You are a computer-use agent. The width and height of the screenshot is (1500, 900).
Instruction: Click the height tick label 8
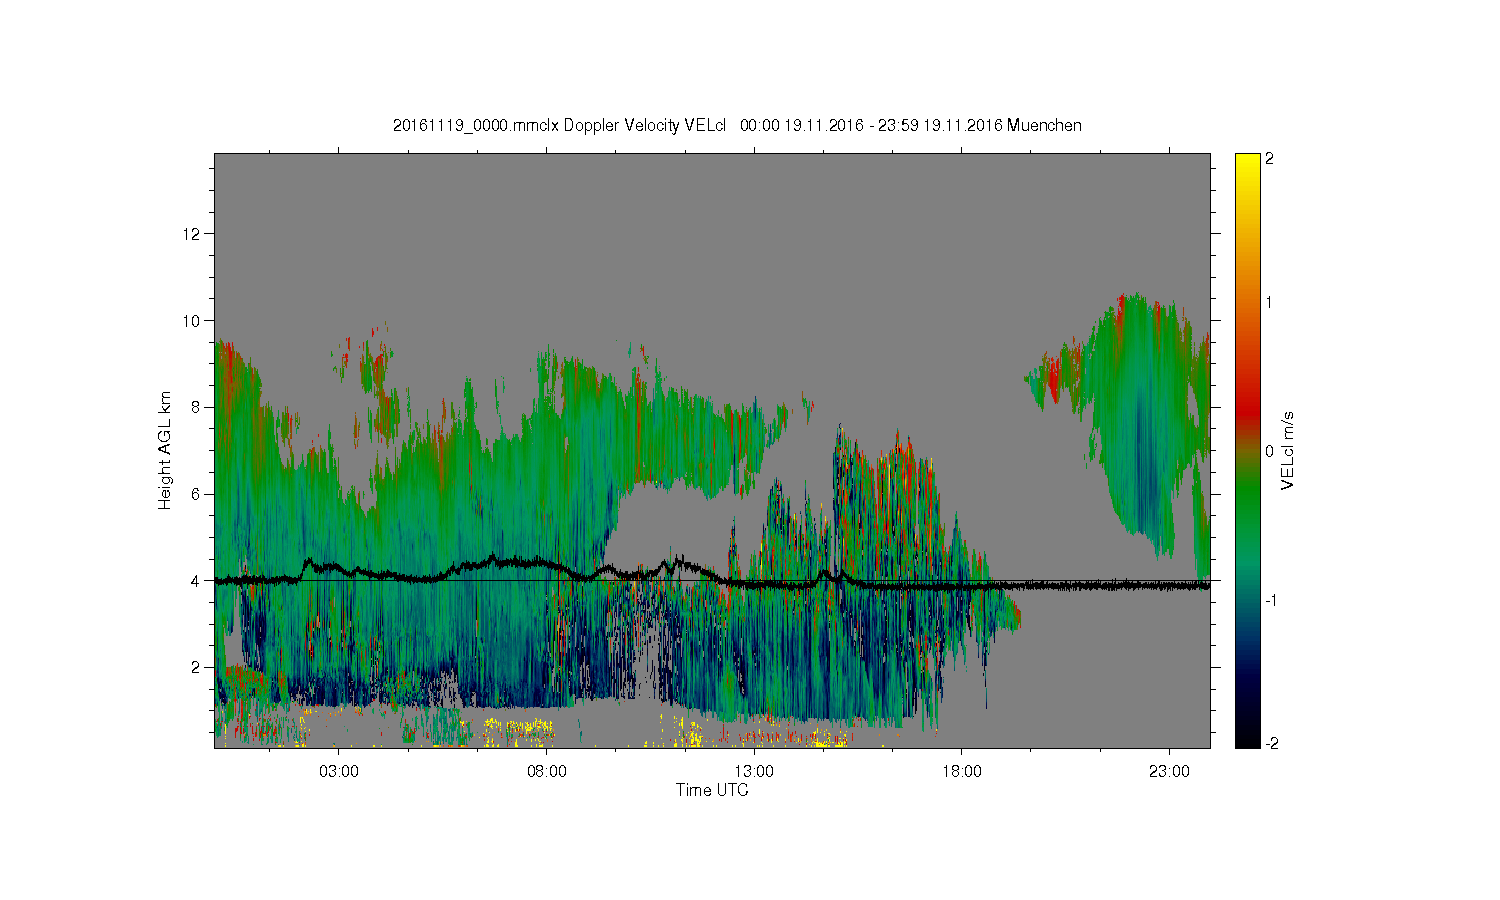[x=197, y=407]
